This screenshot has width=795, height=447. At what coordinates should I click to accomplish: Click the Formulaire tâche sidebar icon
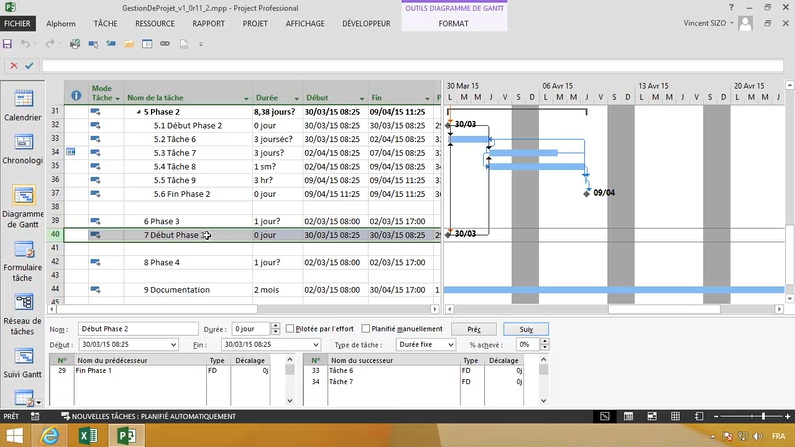tap(22, 251)
